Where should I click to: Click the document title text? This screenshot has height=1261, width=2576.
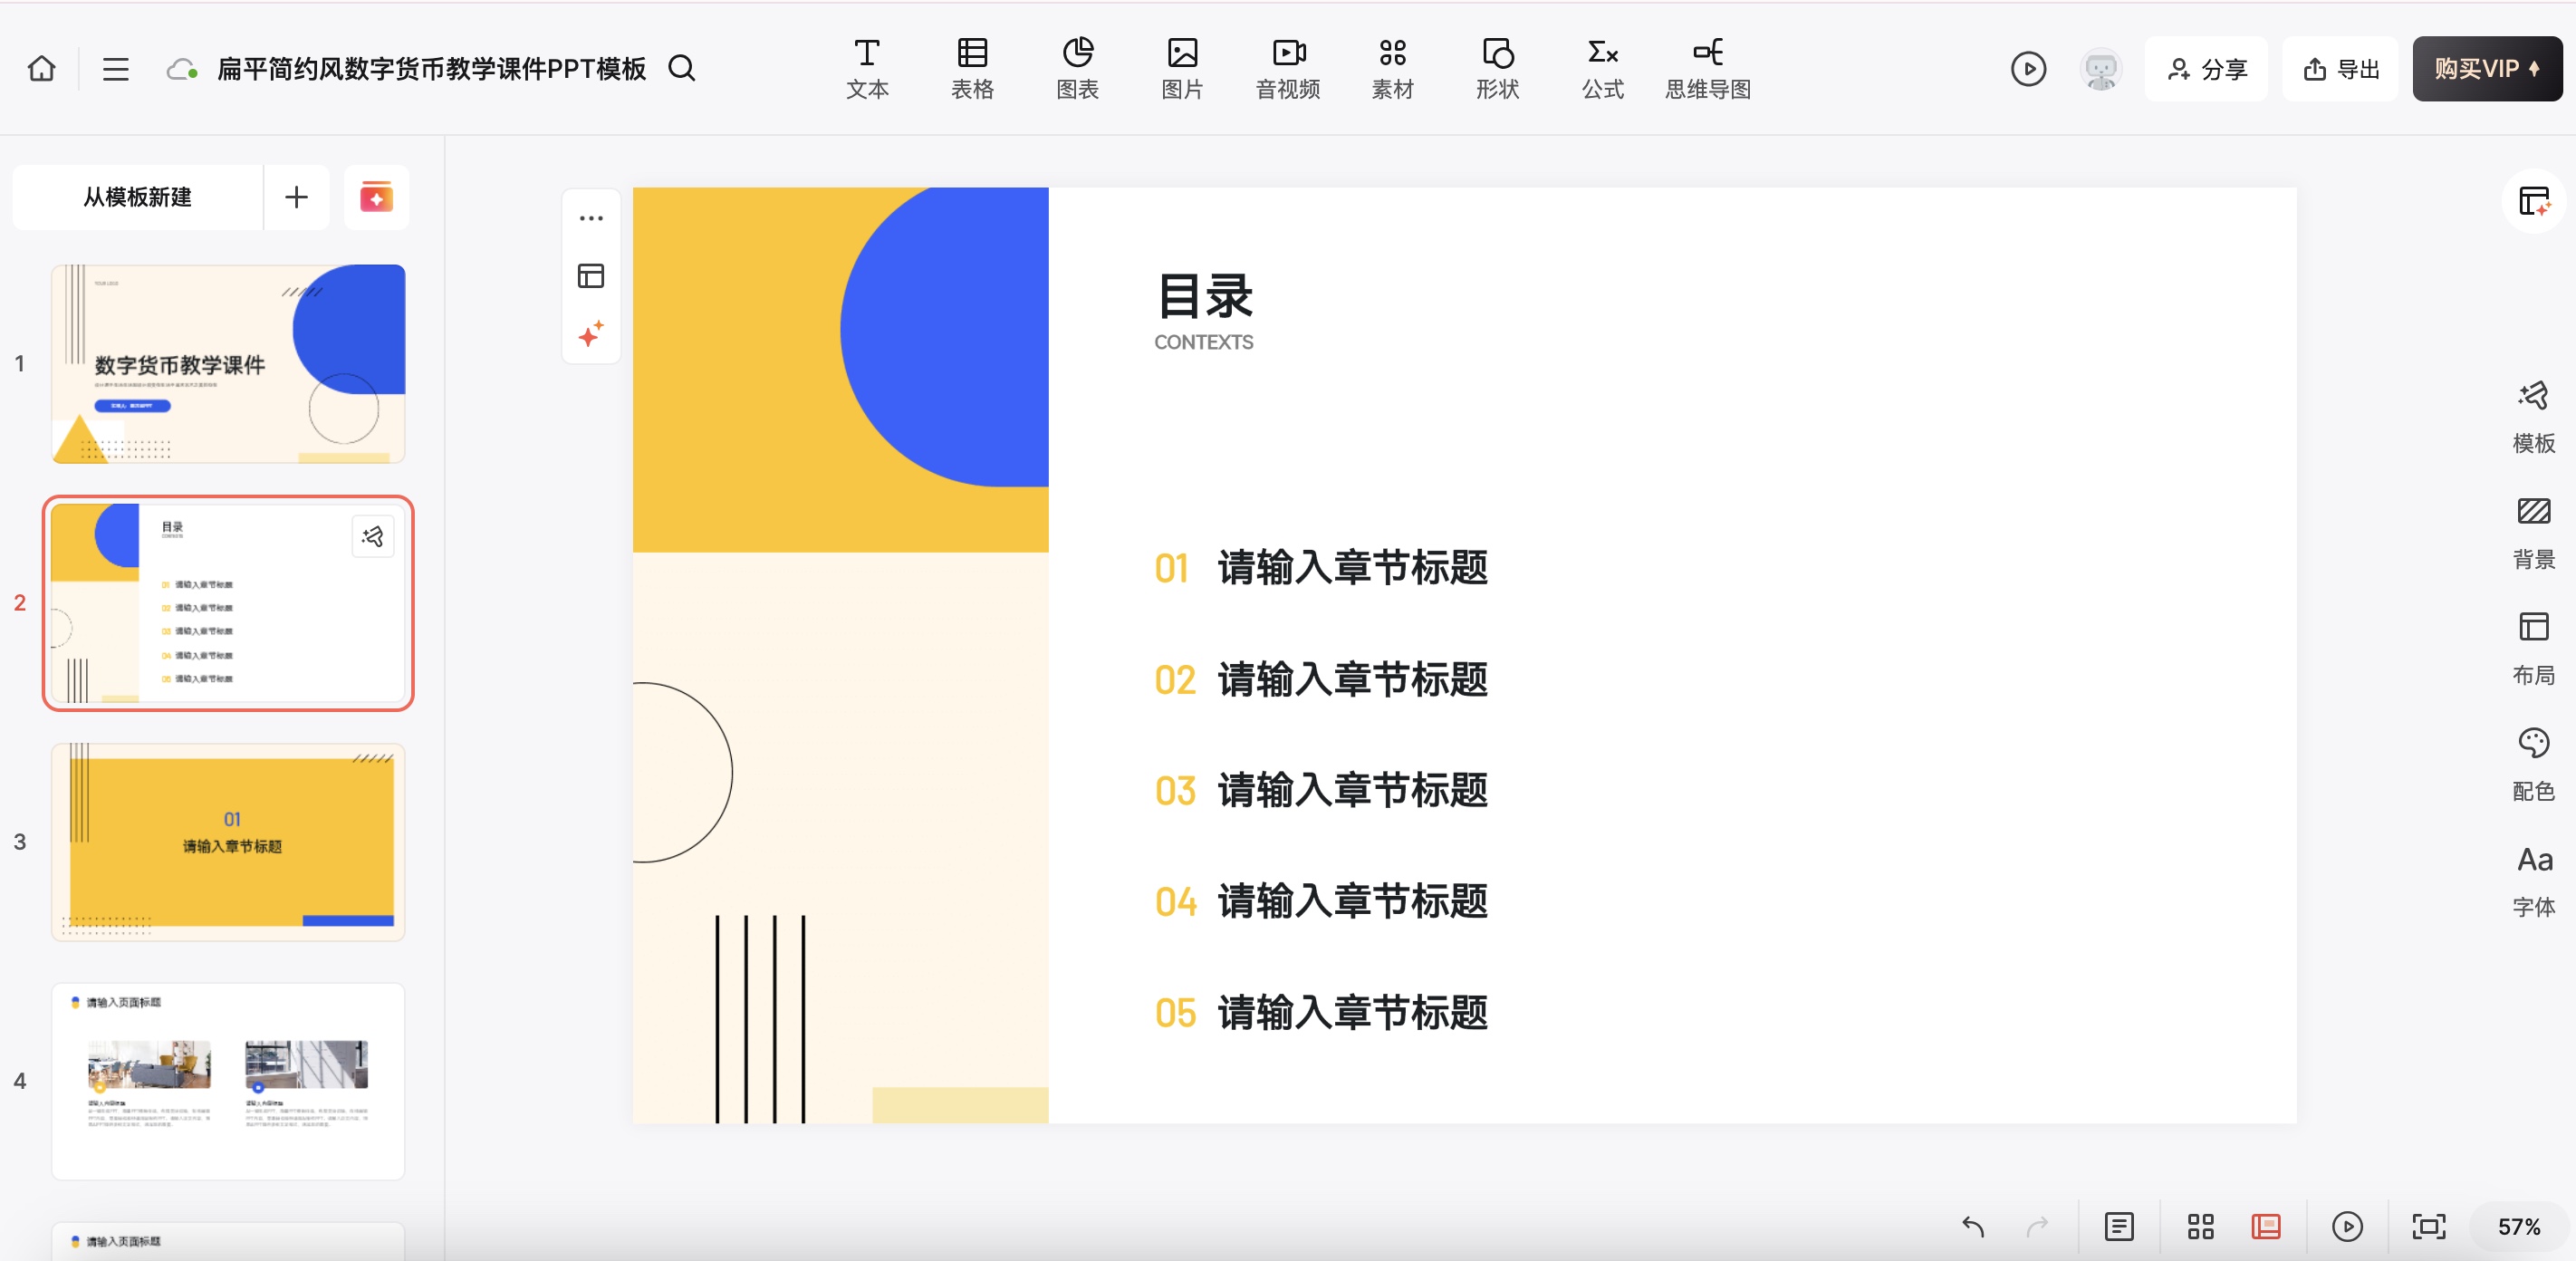coord(431,69)
